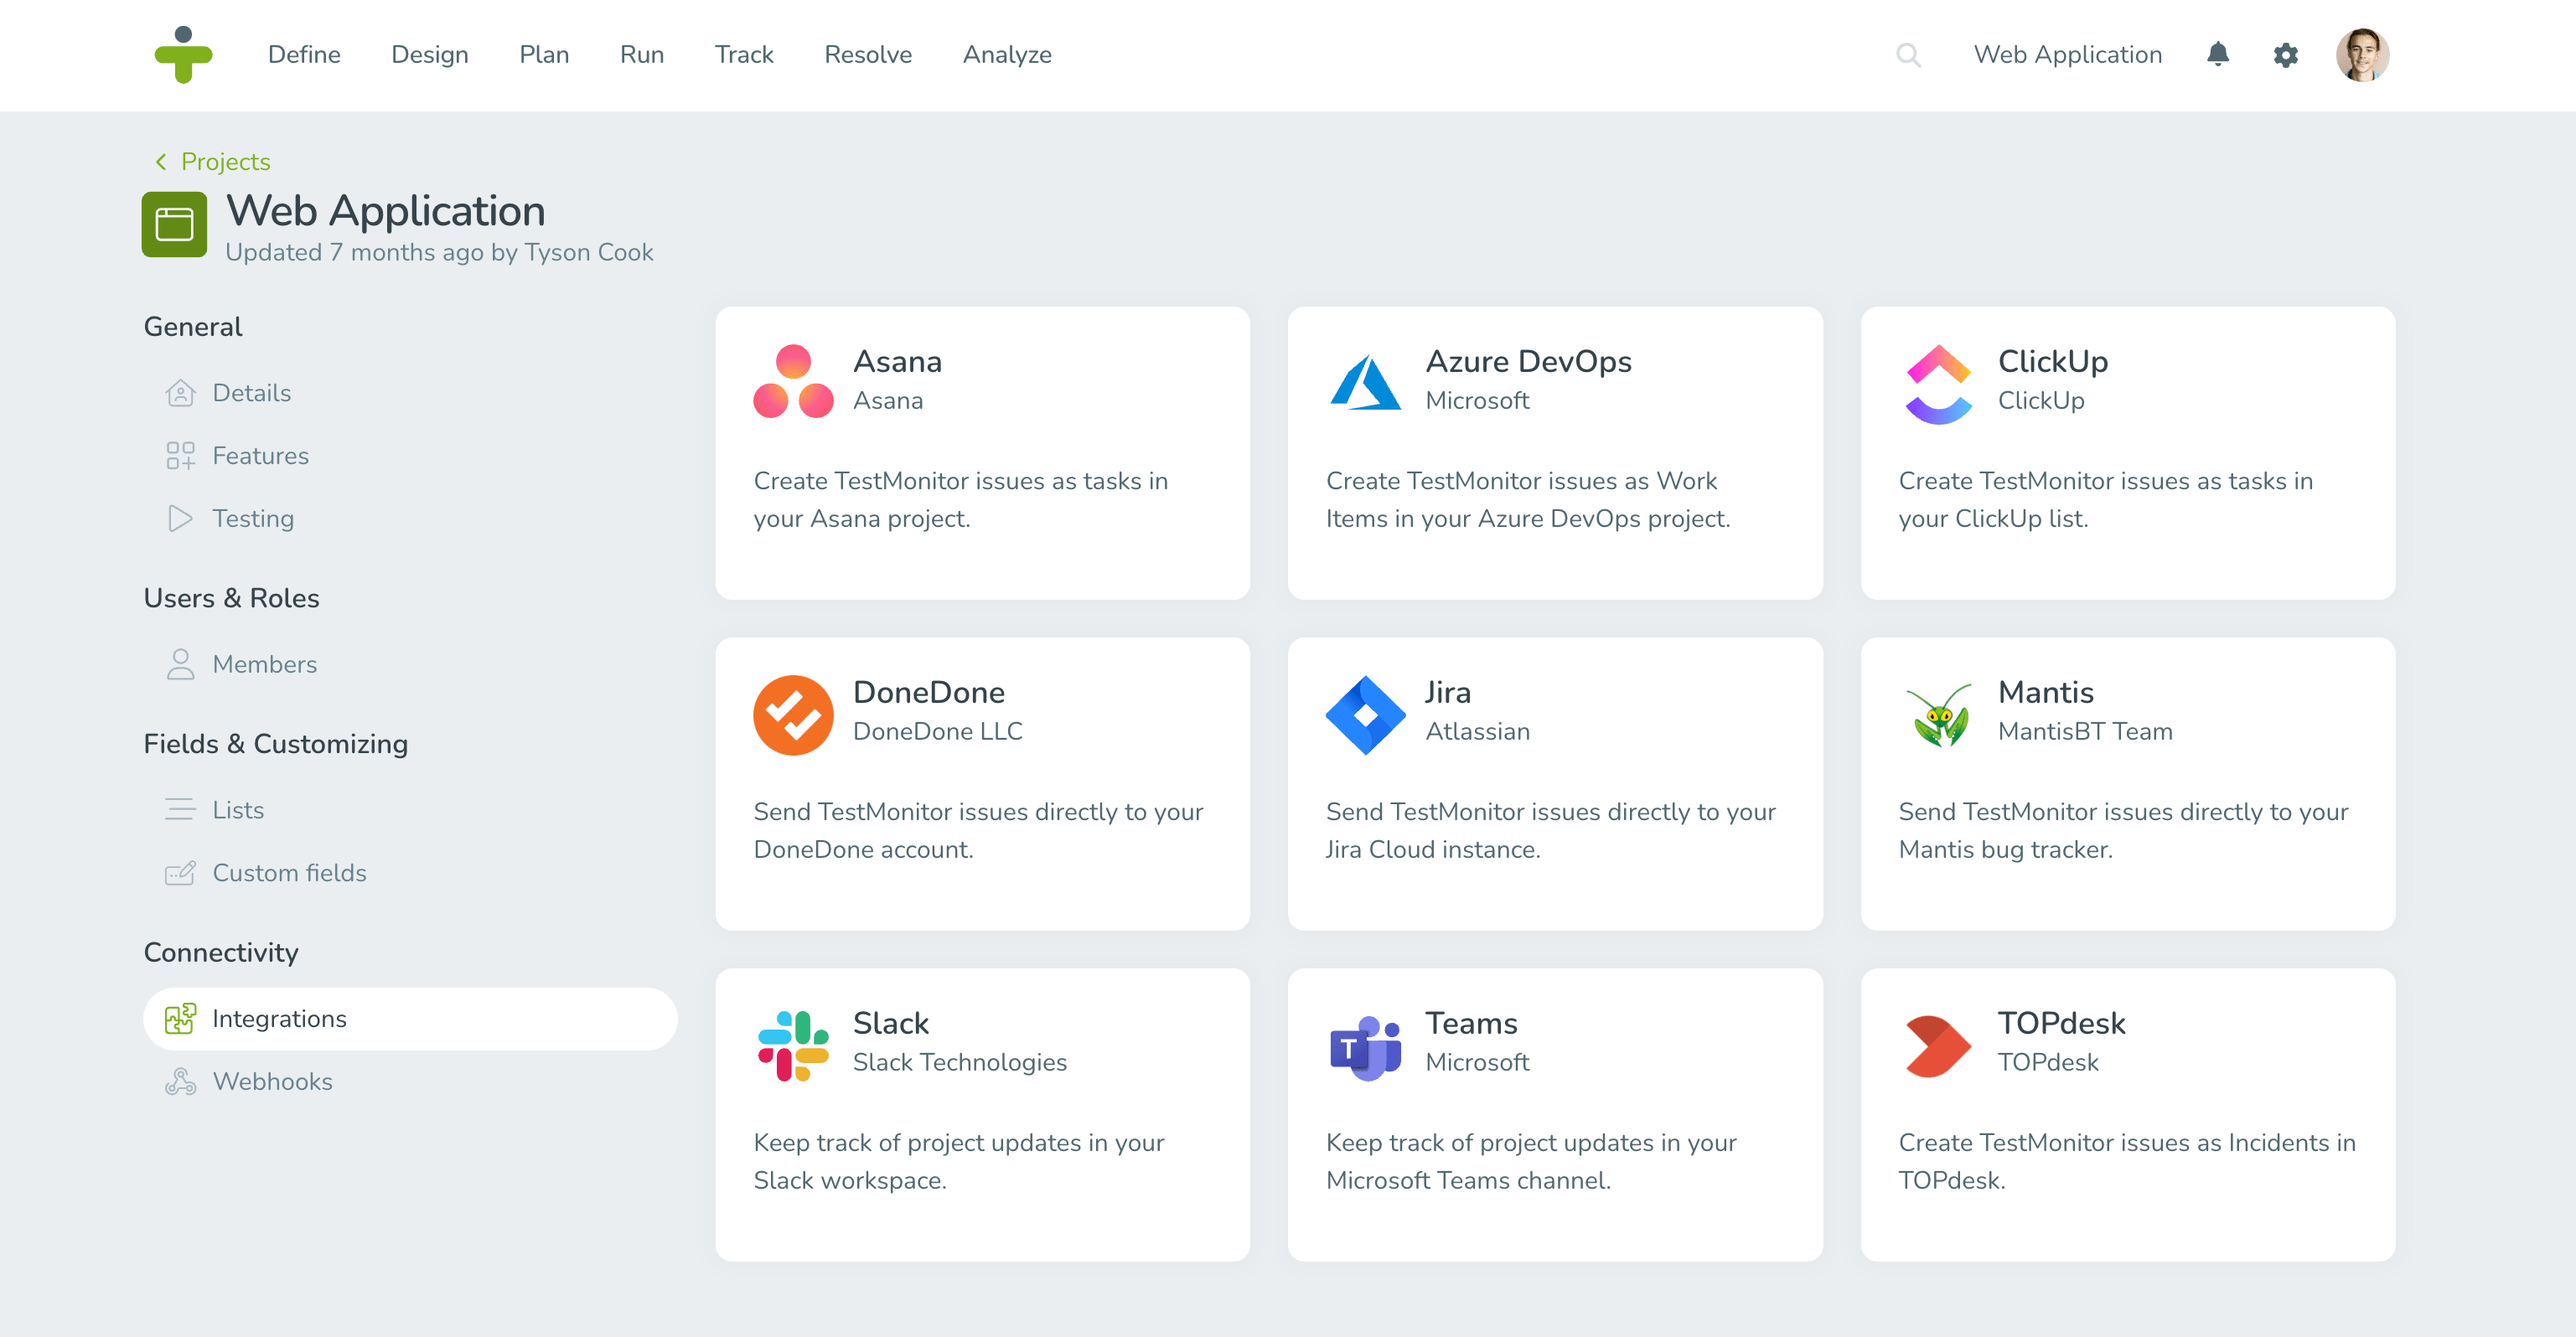2576x1337 pixels.
Task: Click the Mantis bug logo
Action: pyautogui.click(x=1938, y=714)
